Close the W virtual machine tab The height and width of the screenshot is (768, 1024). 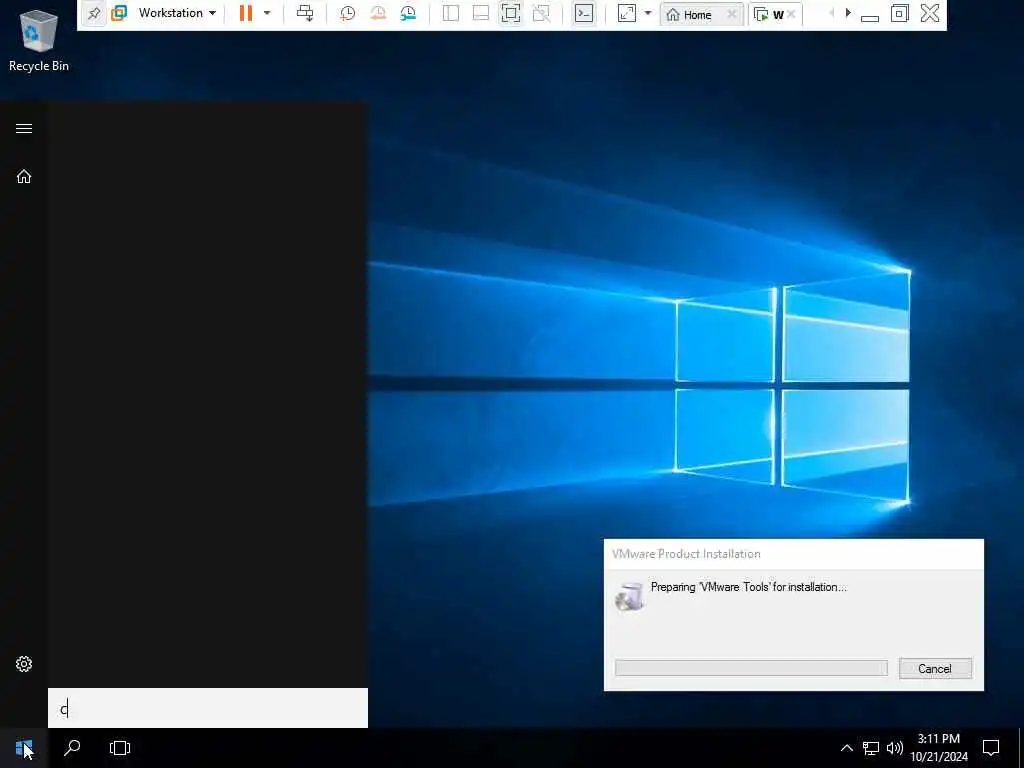pyautogui.click(x=792, y=14)
